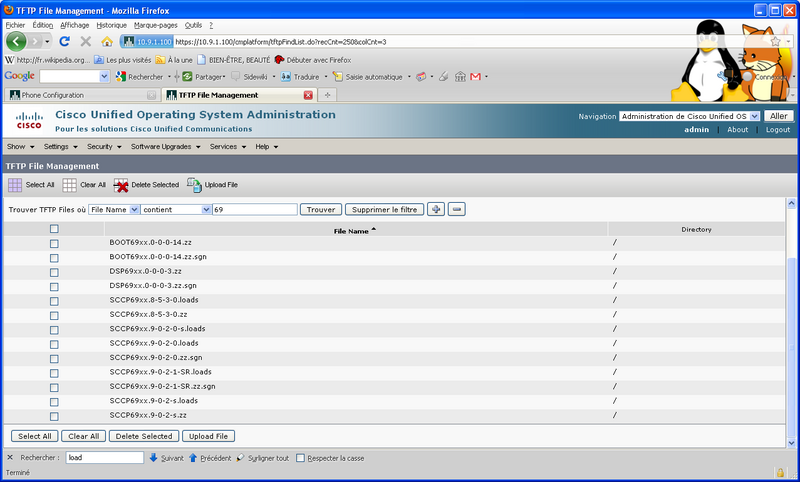Check the BOOT69xx.0-0-0-14.zz row checkbox
Viewport: 800px width, 482px height.
(54, 244)
